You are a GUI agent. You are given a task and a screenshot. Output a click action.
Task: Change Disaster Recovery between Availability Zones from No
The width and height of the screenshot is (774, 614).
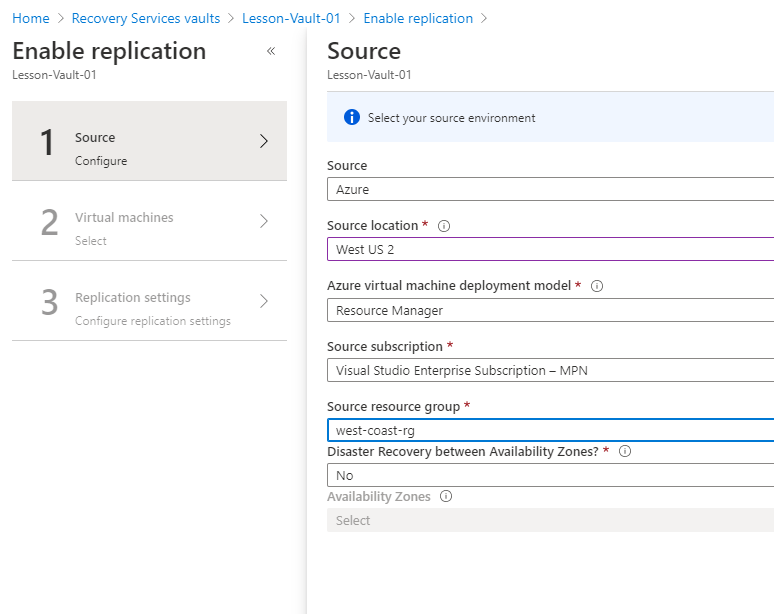coord(550,475)
